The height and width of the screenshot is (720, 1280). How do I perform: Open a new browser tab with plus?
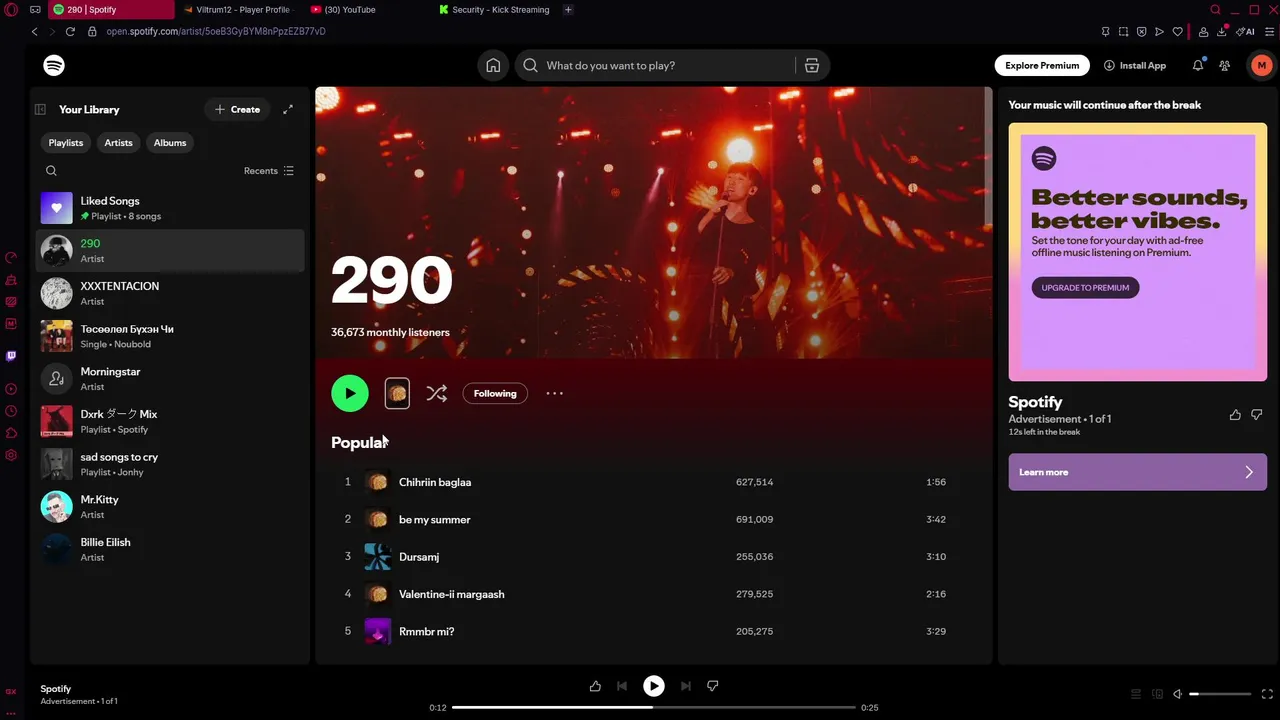point(568,10)
